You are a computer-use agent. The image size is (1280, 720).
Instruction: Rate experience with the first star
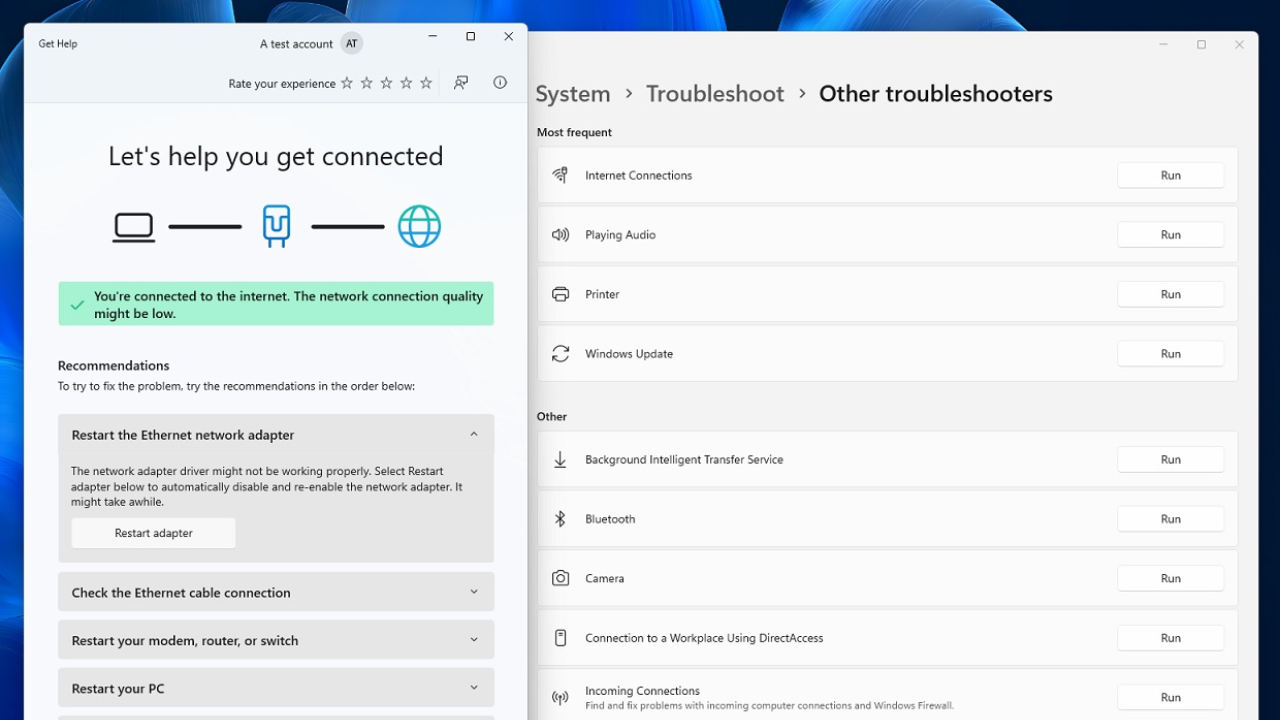pos(347,83)
